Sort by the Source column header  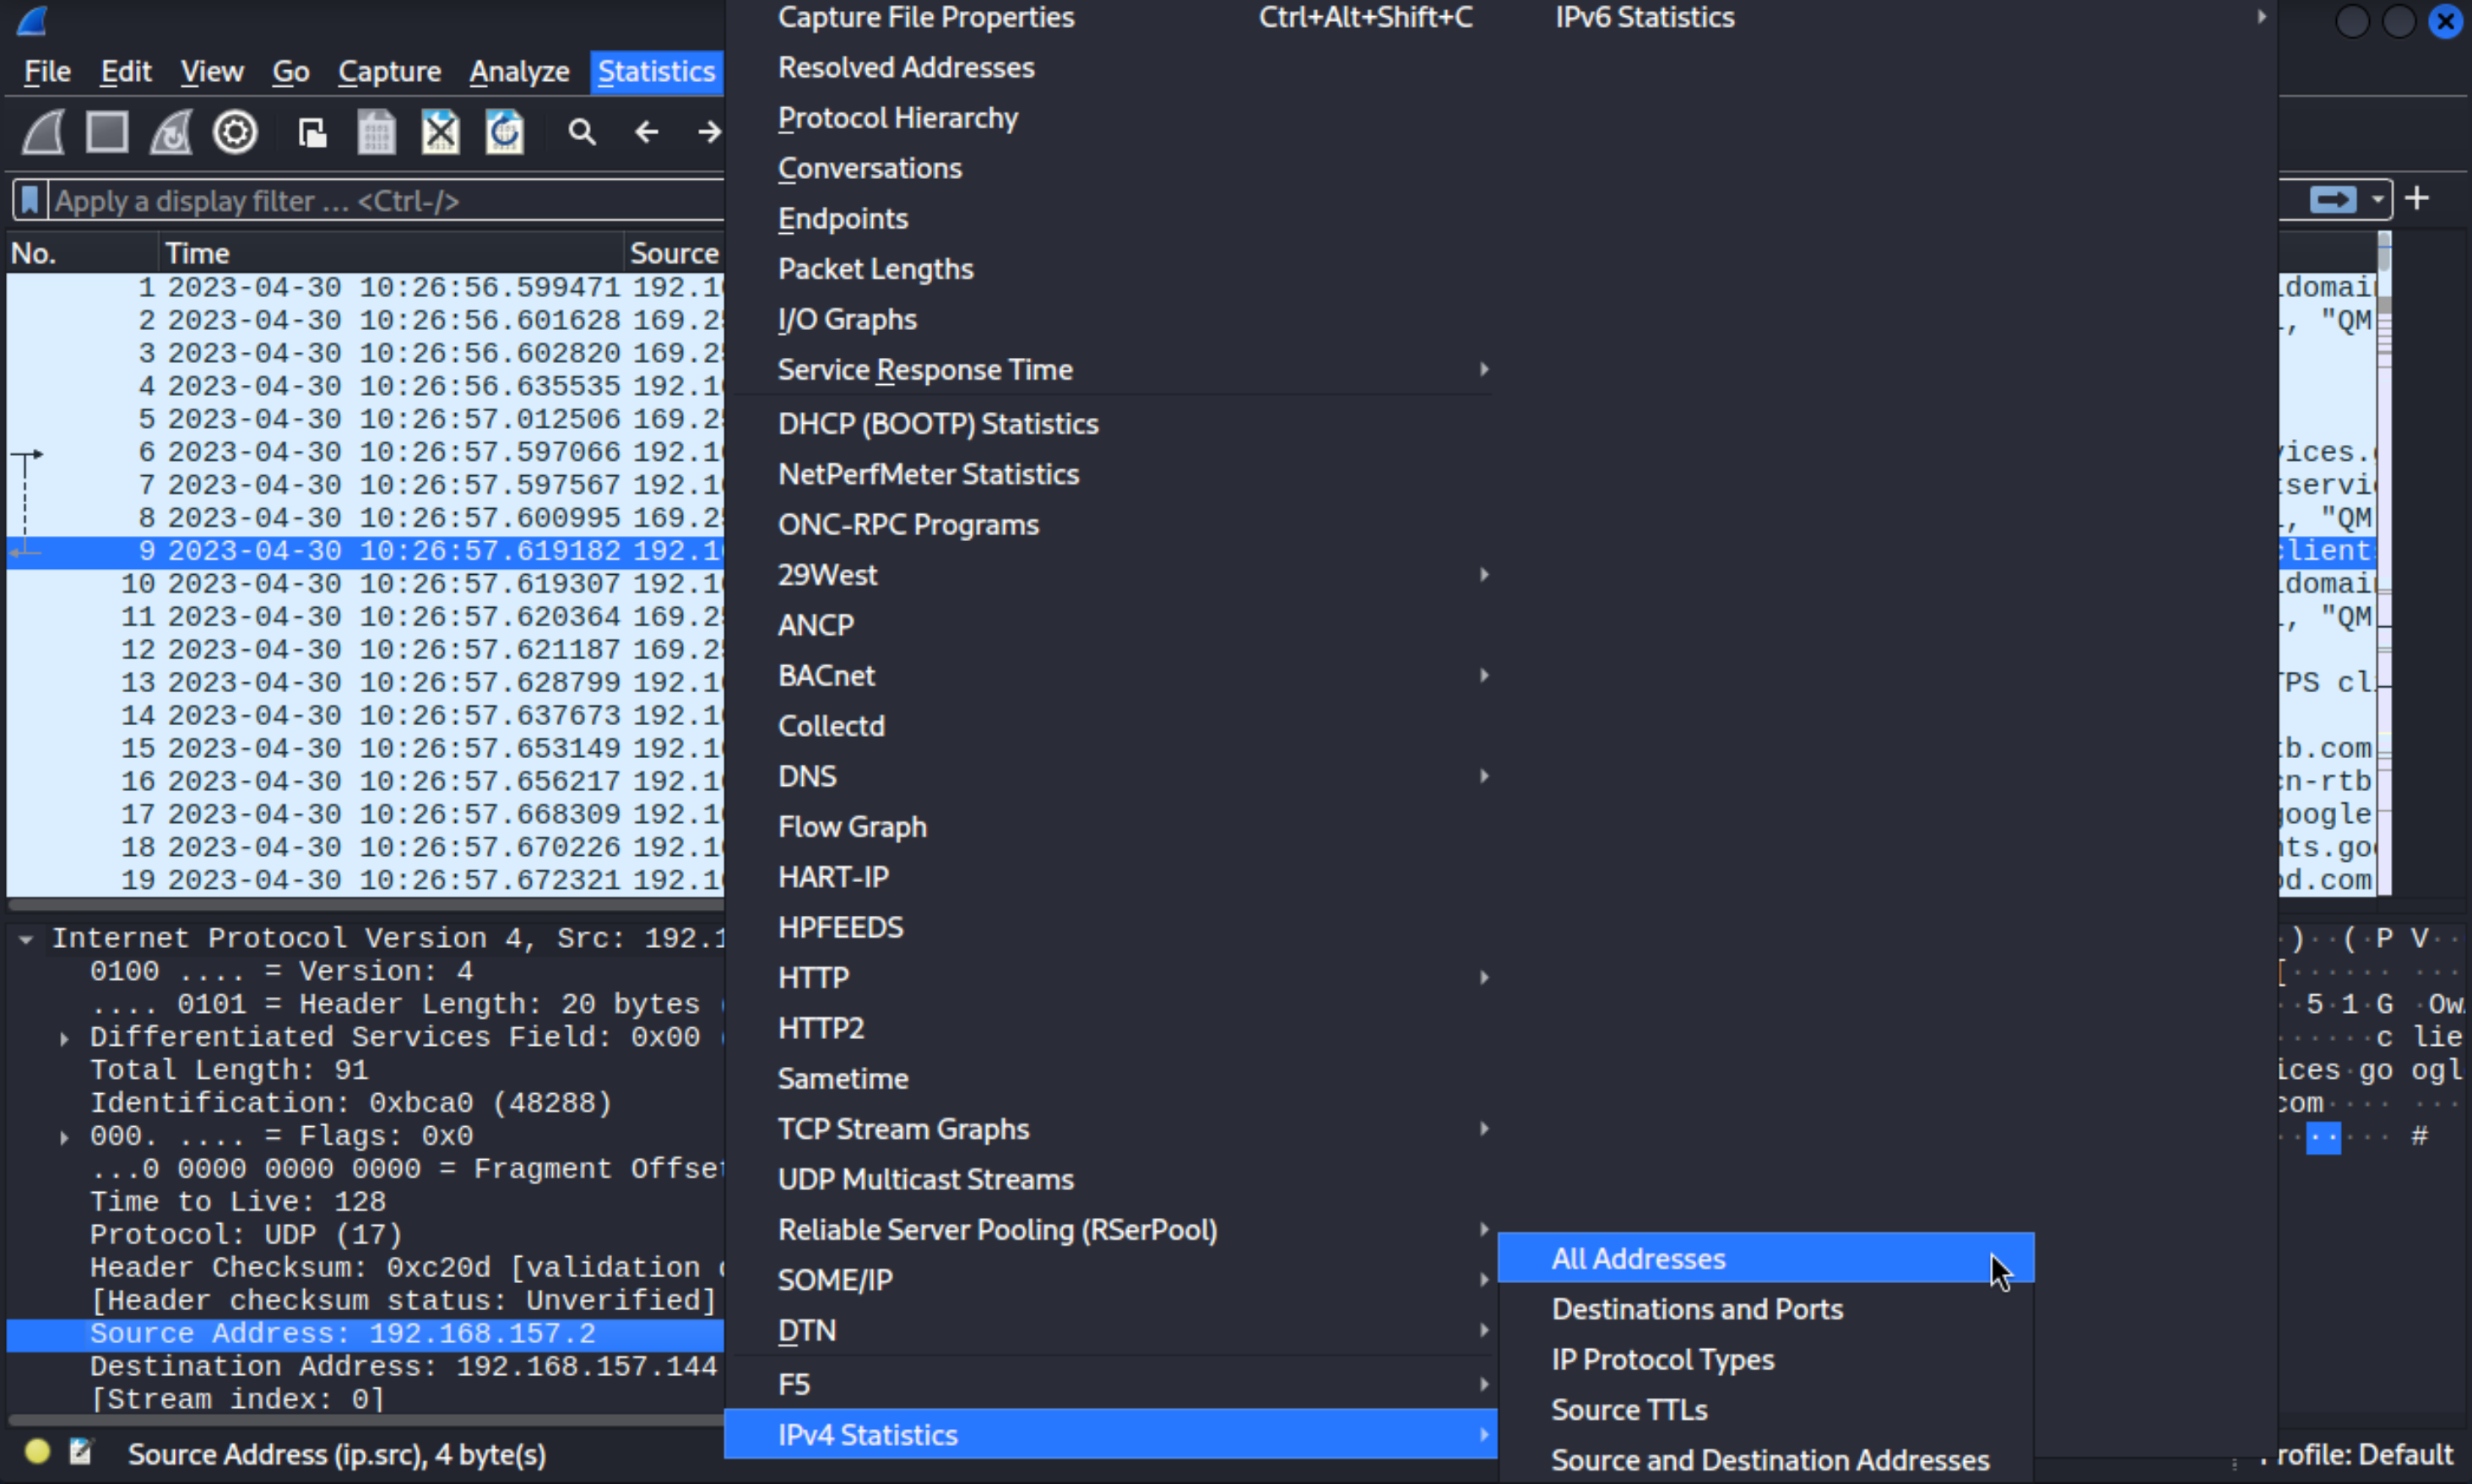coord(674,253)
